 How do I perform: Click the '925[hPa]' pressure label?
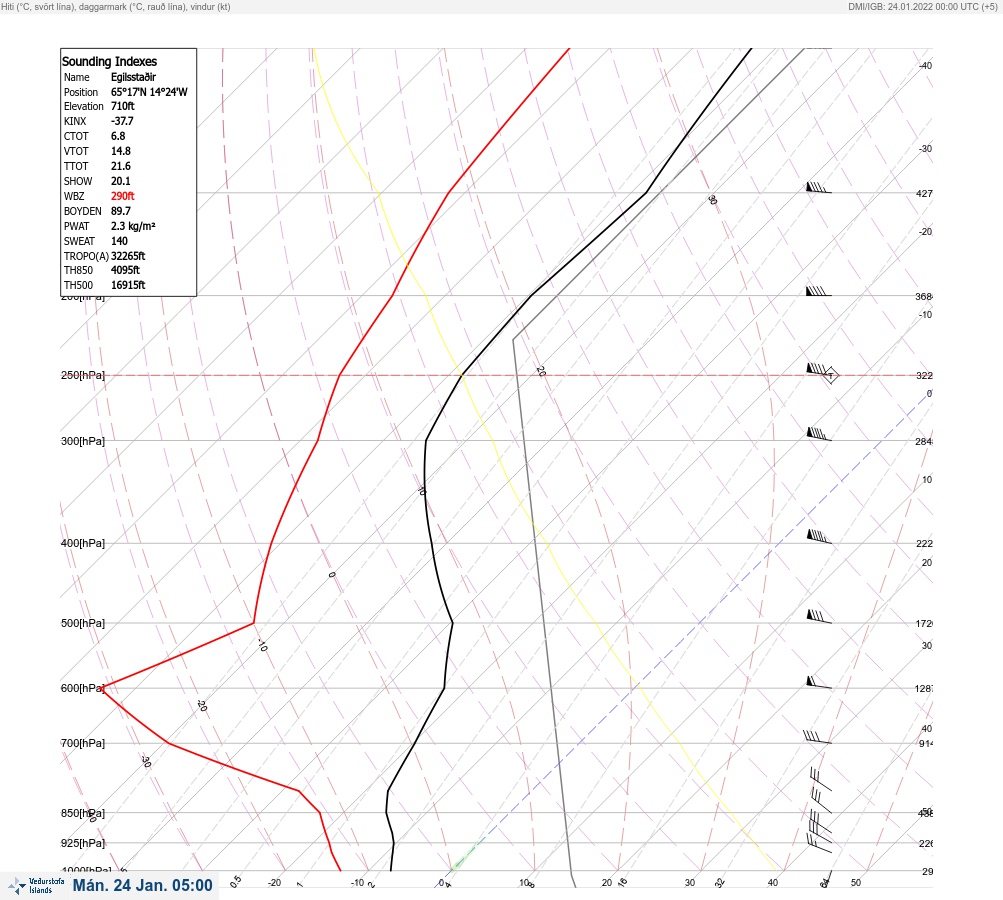click(x=83, y=843)
